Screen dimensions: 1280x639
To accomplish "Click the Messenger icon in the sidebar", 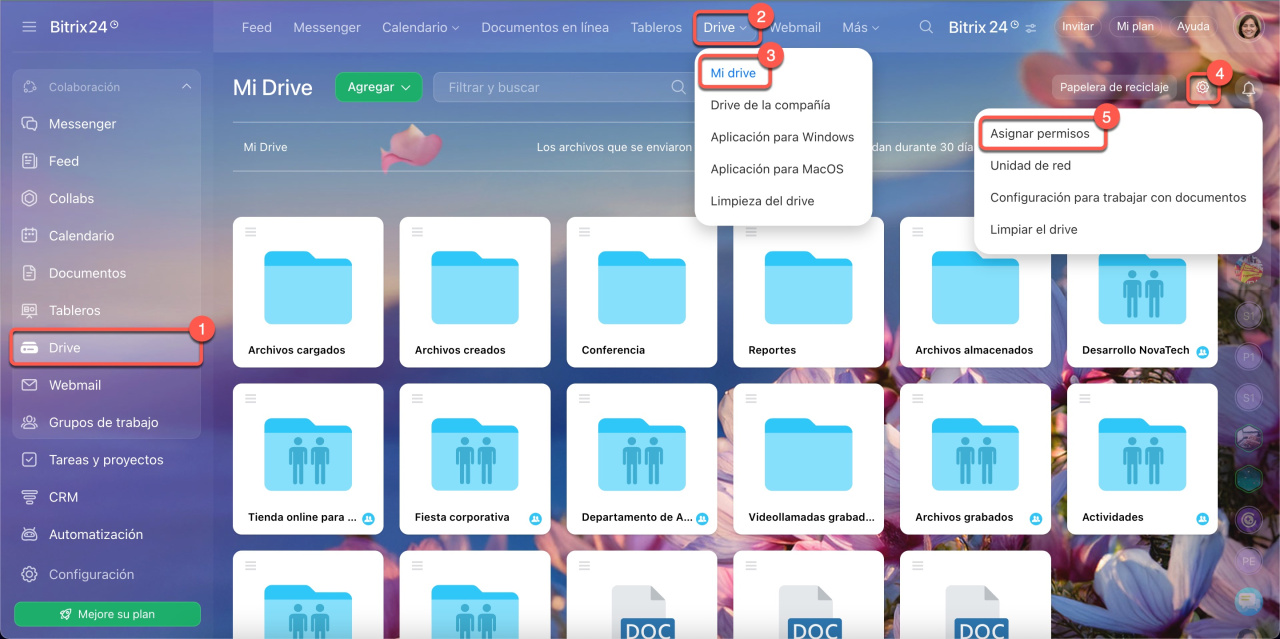I will click(30, 124).
